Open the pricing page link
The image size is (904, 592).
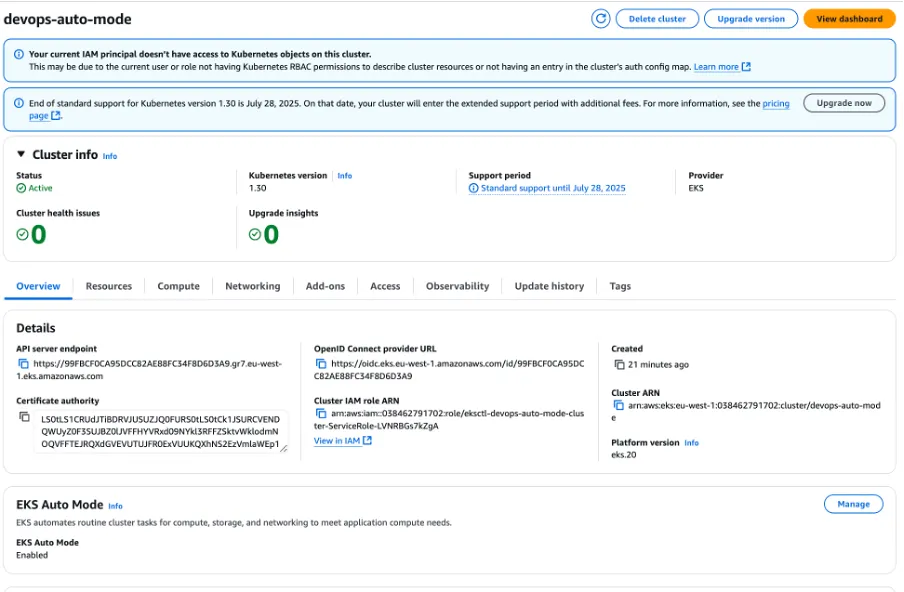click(776, 103)
